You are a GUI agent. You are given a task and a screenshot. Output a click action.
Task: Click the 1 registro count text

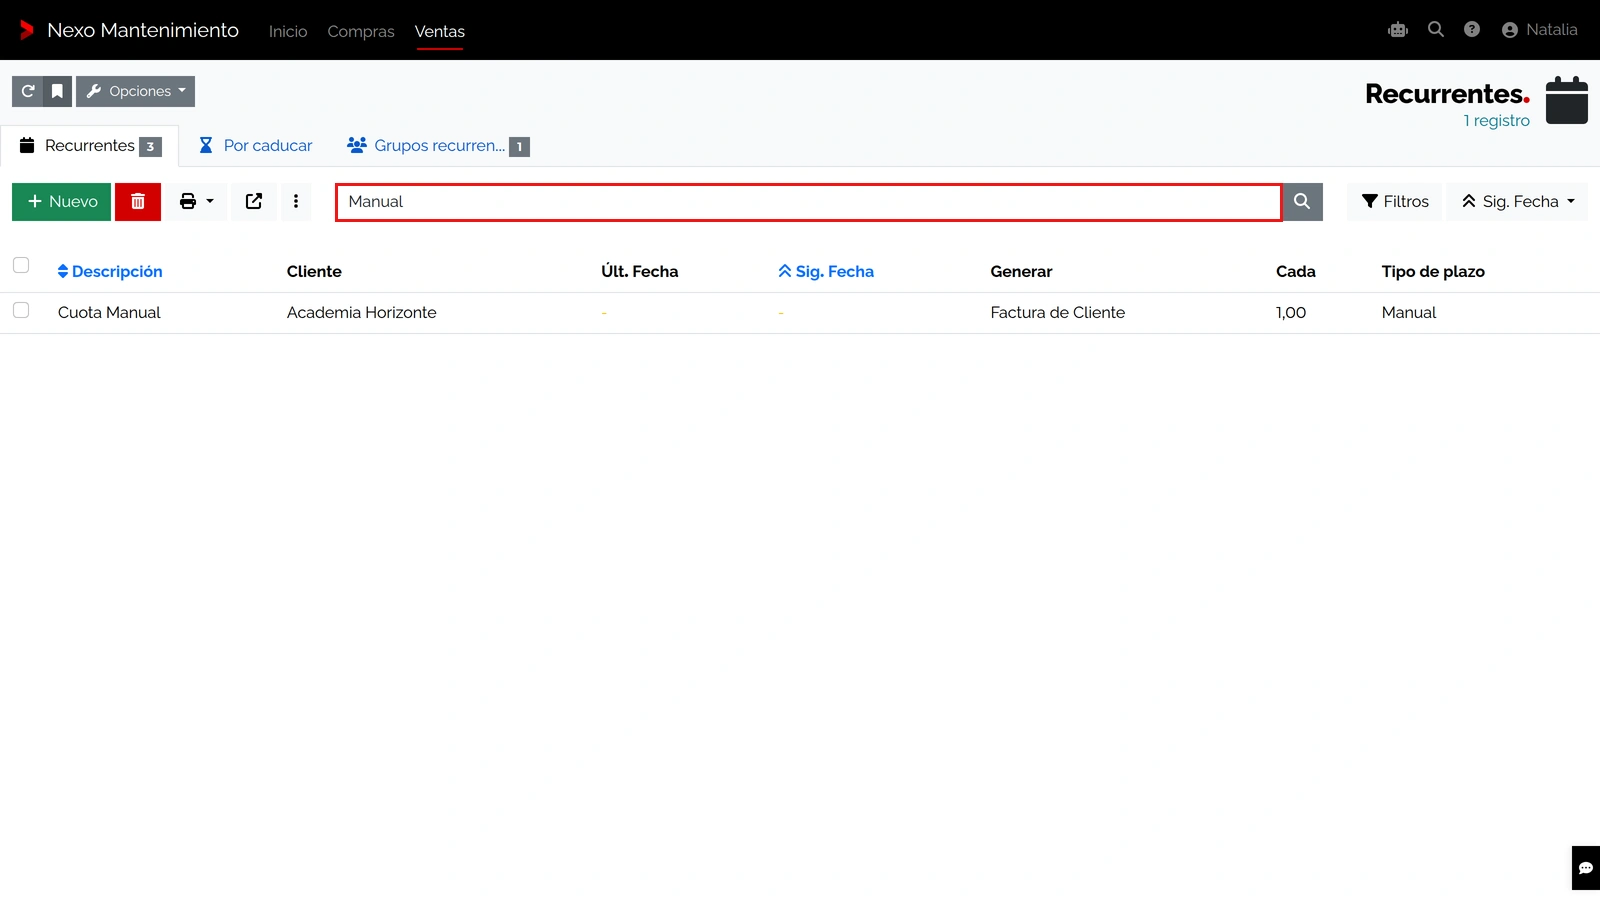(x=1497, y=121)
